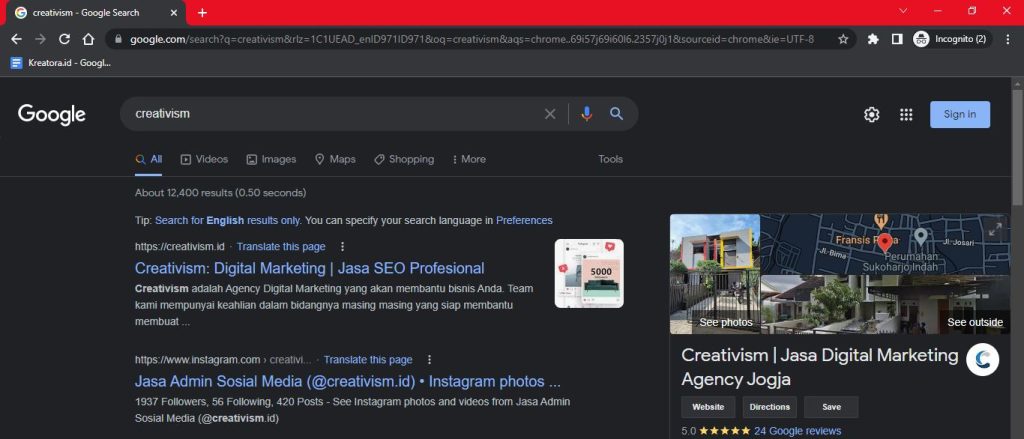The image size is (1024, 439).
Task: Open the Website button in knowledge panel
Action: 708,407
